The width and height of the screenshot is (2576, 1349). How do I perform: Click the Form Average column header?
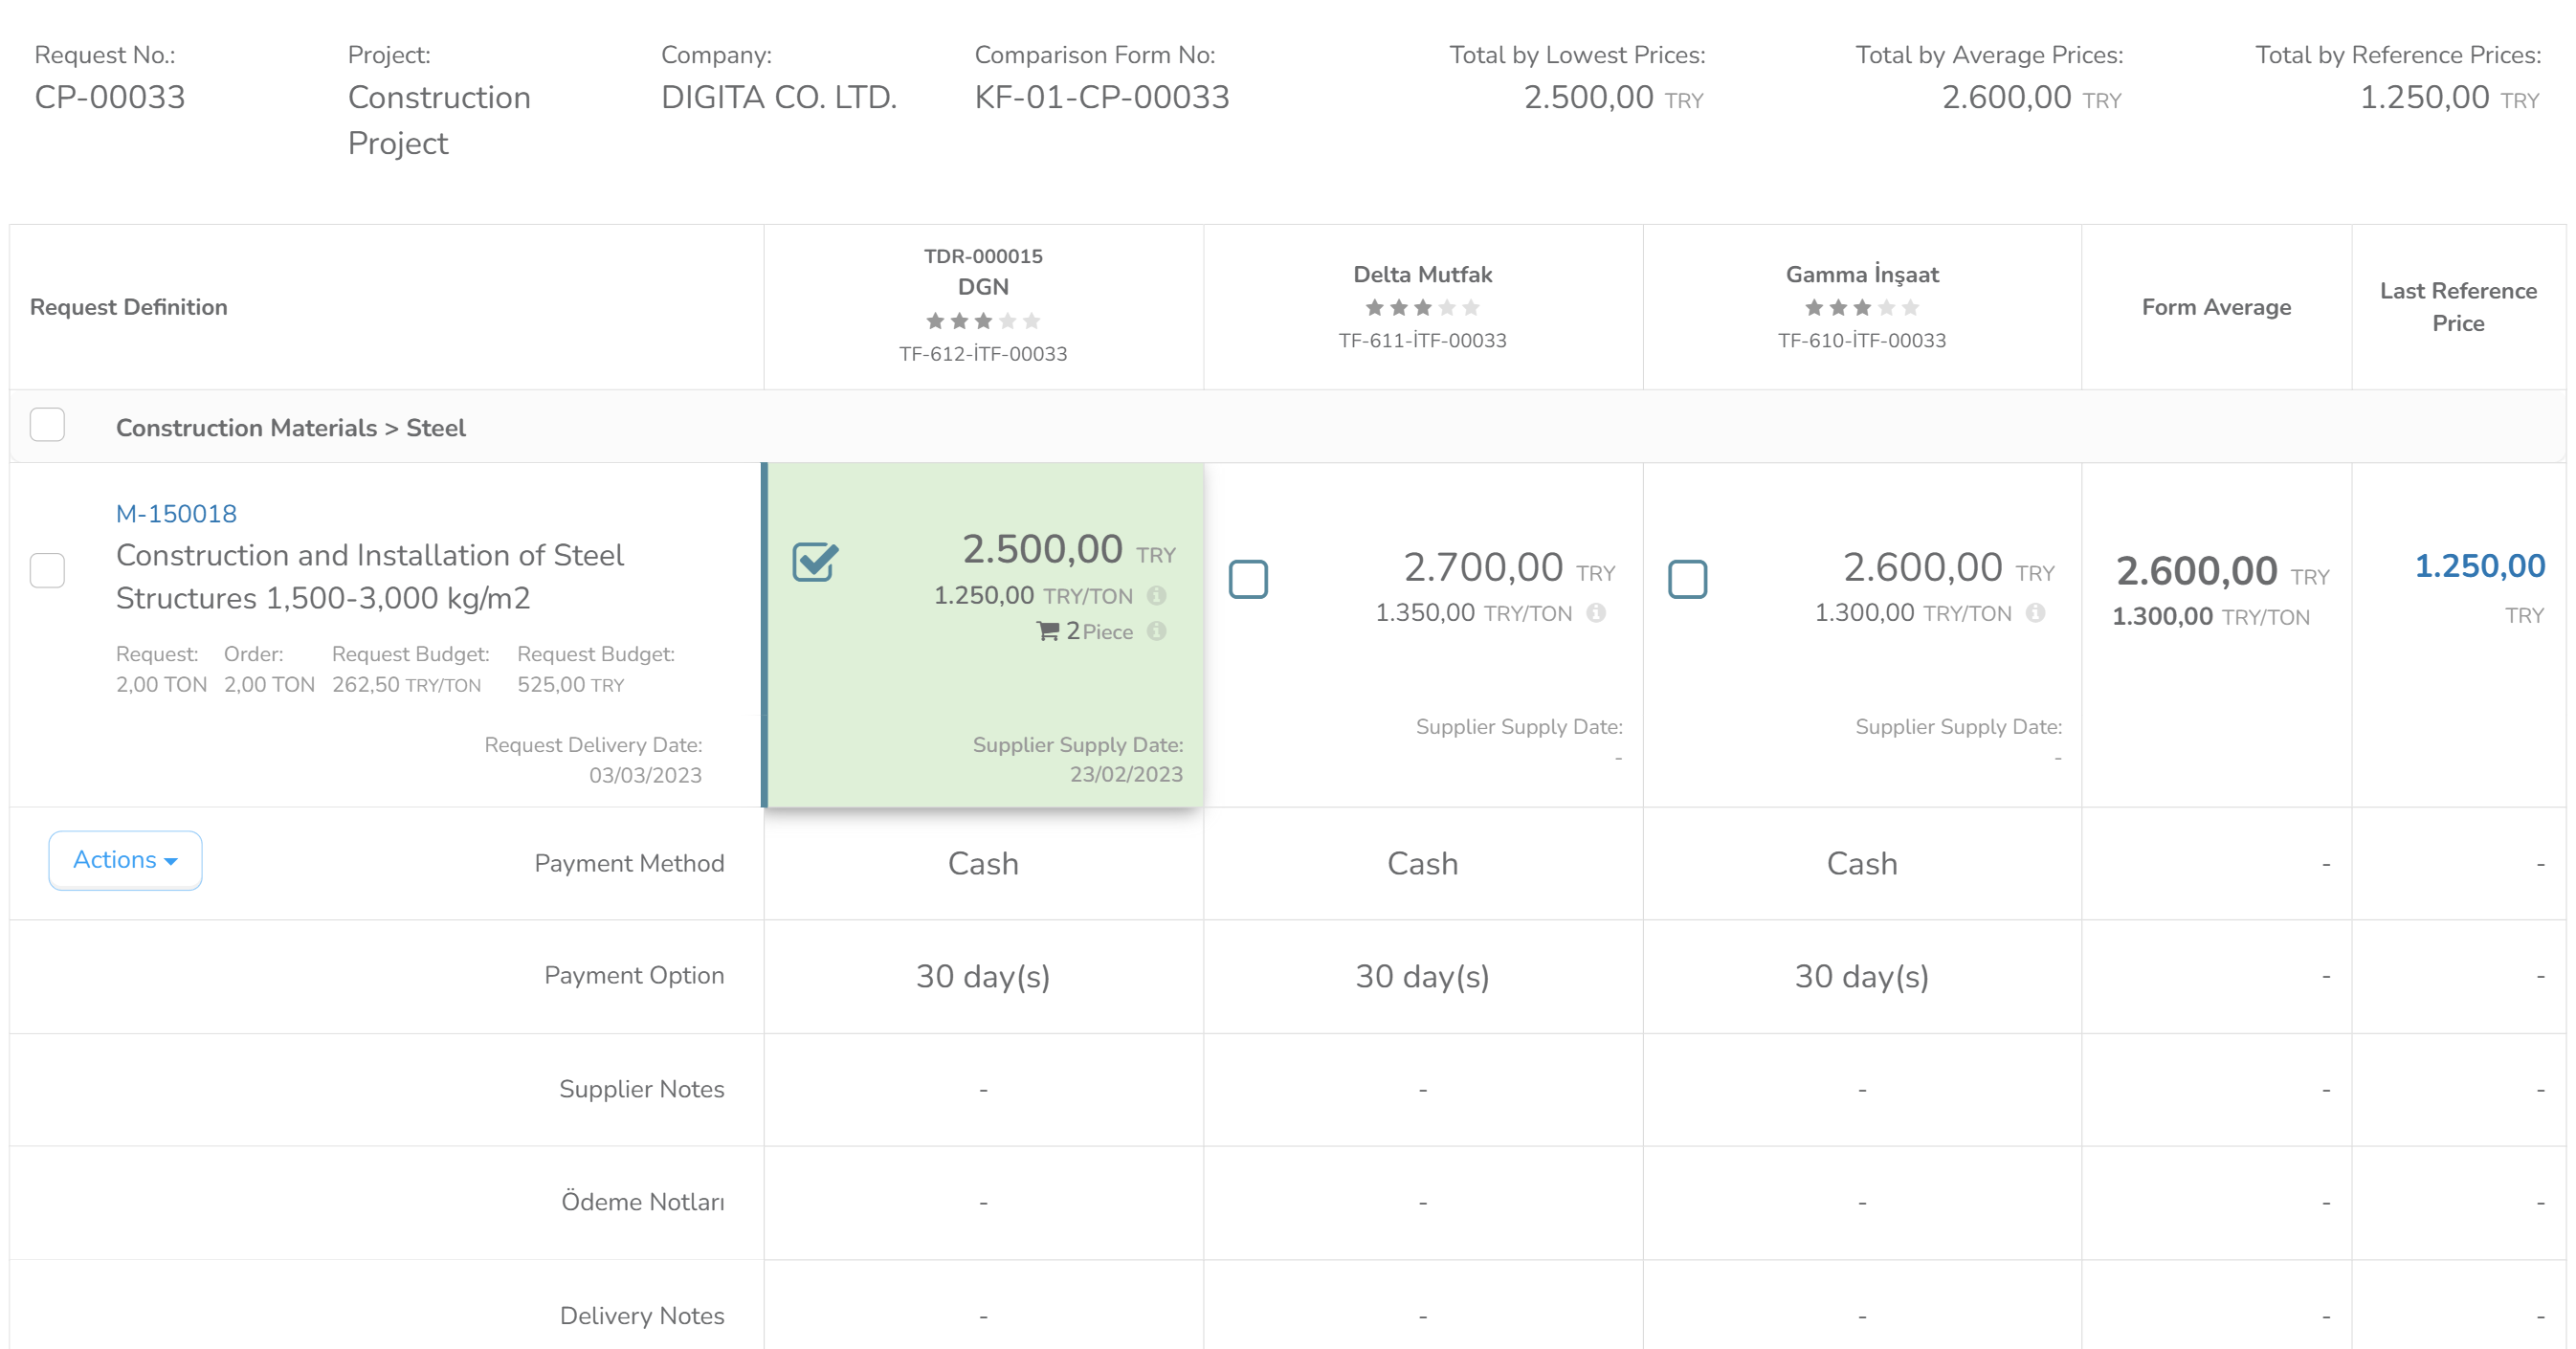pyautogui.click(x=2216, y=308)
